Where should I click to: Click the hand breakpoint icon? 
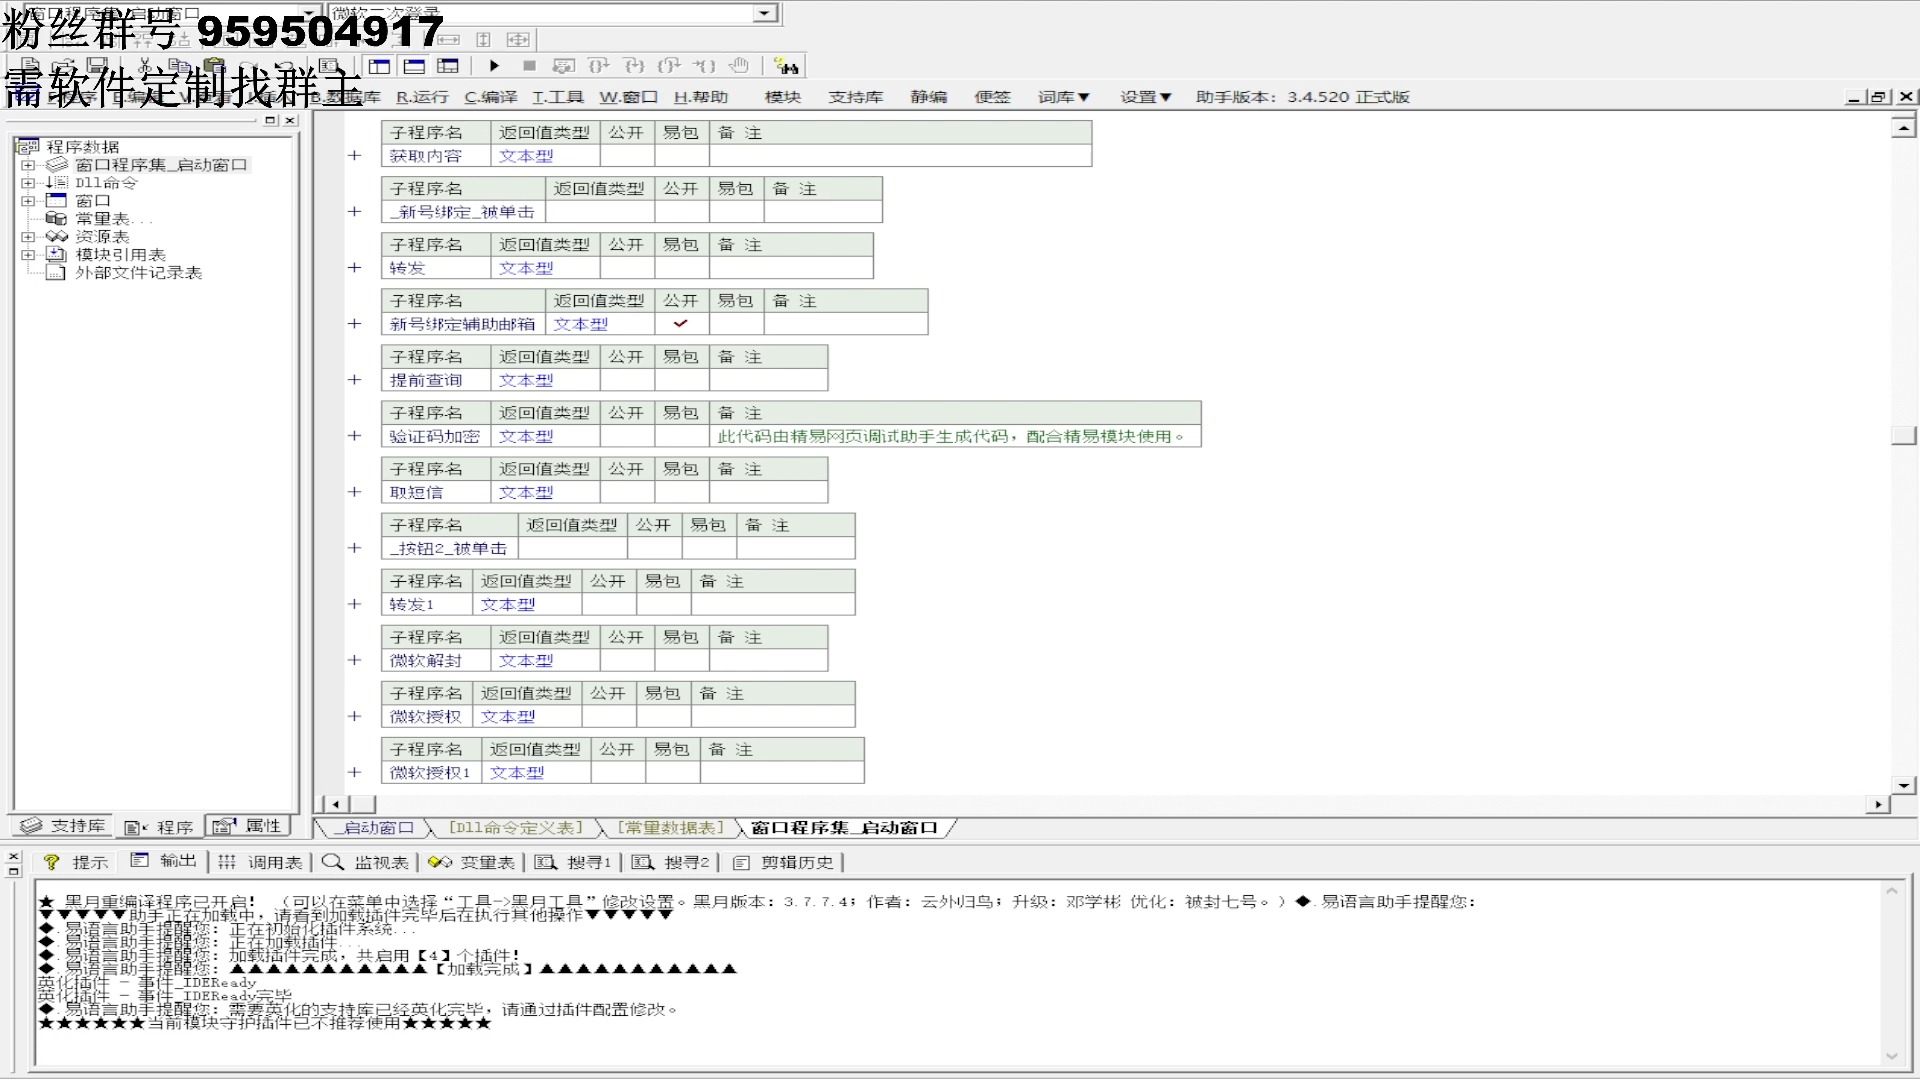point(739,66)
